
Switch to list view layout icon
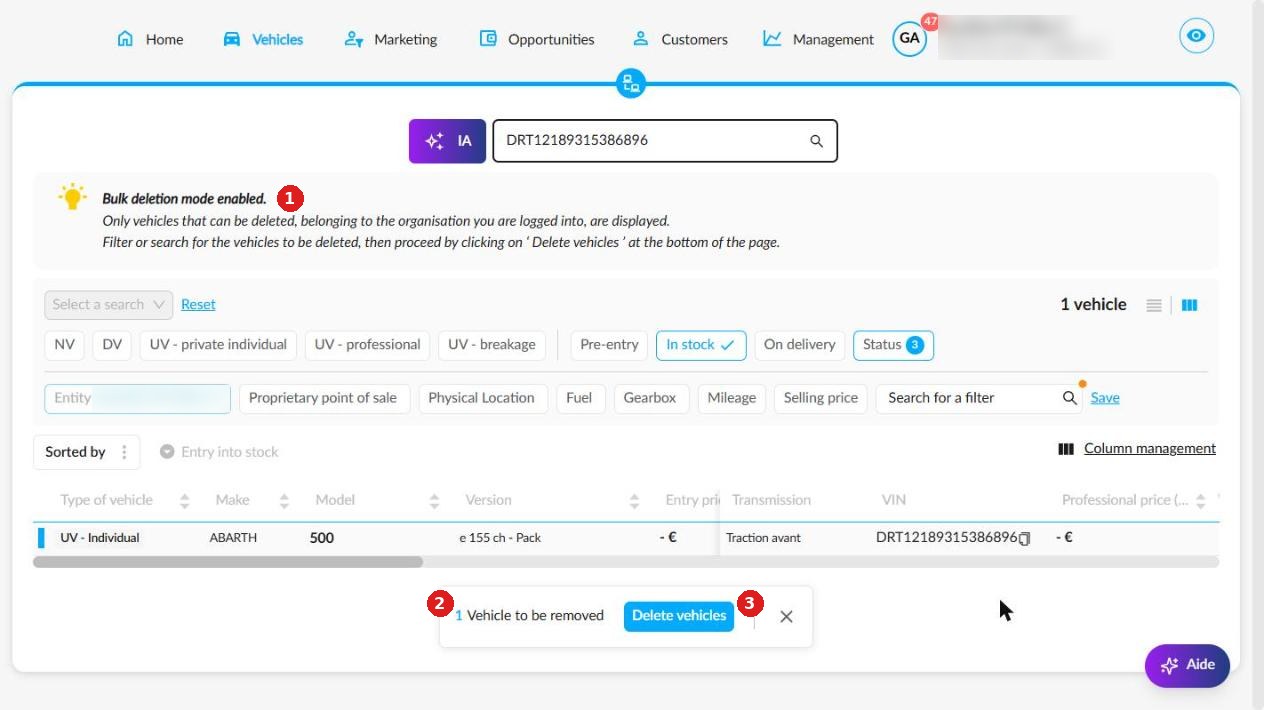[x=1154, y=306]
